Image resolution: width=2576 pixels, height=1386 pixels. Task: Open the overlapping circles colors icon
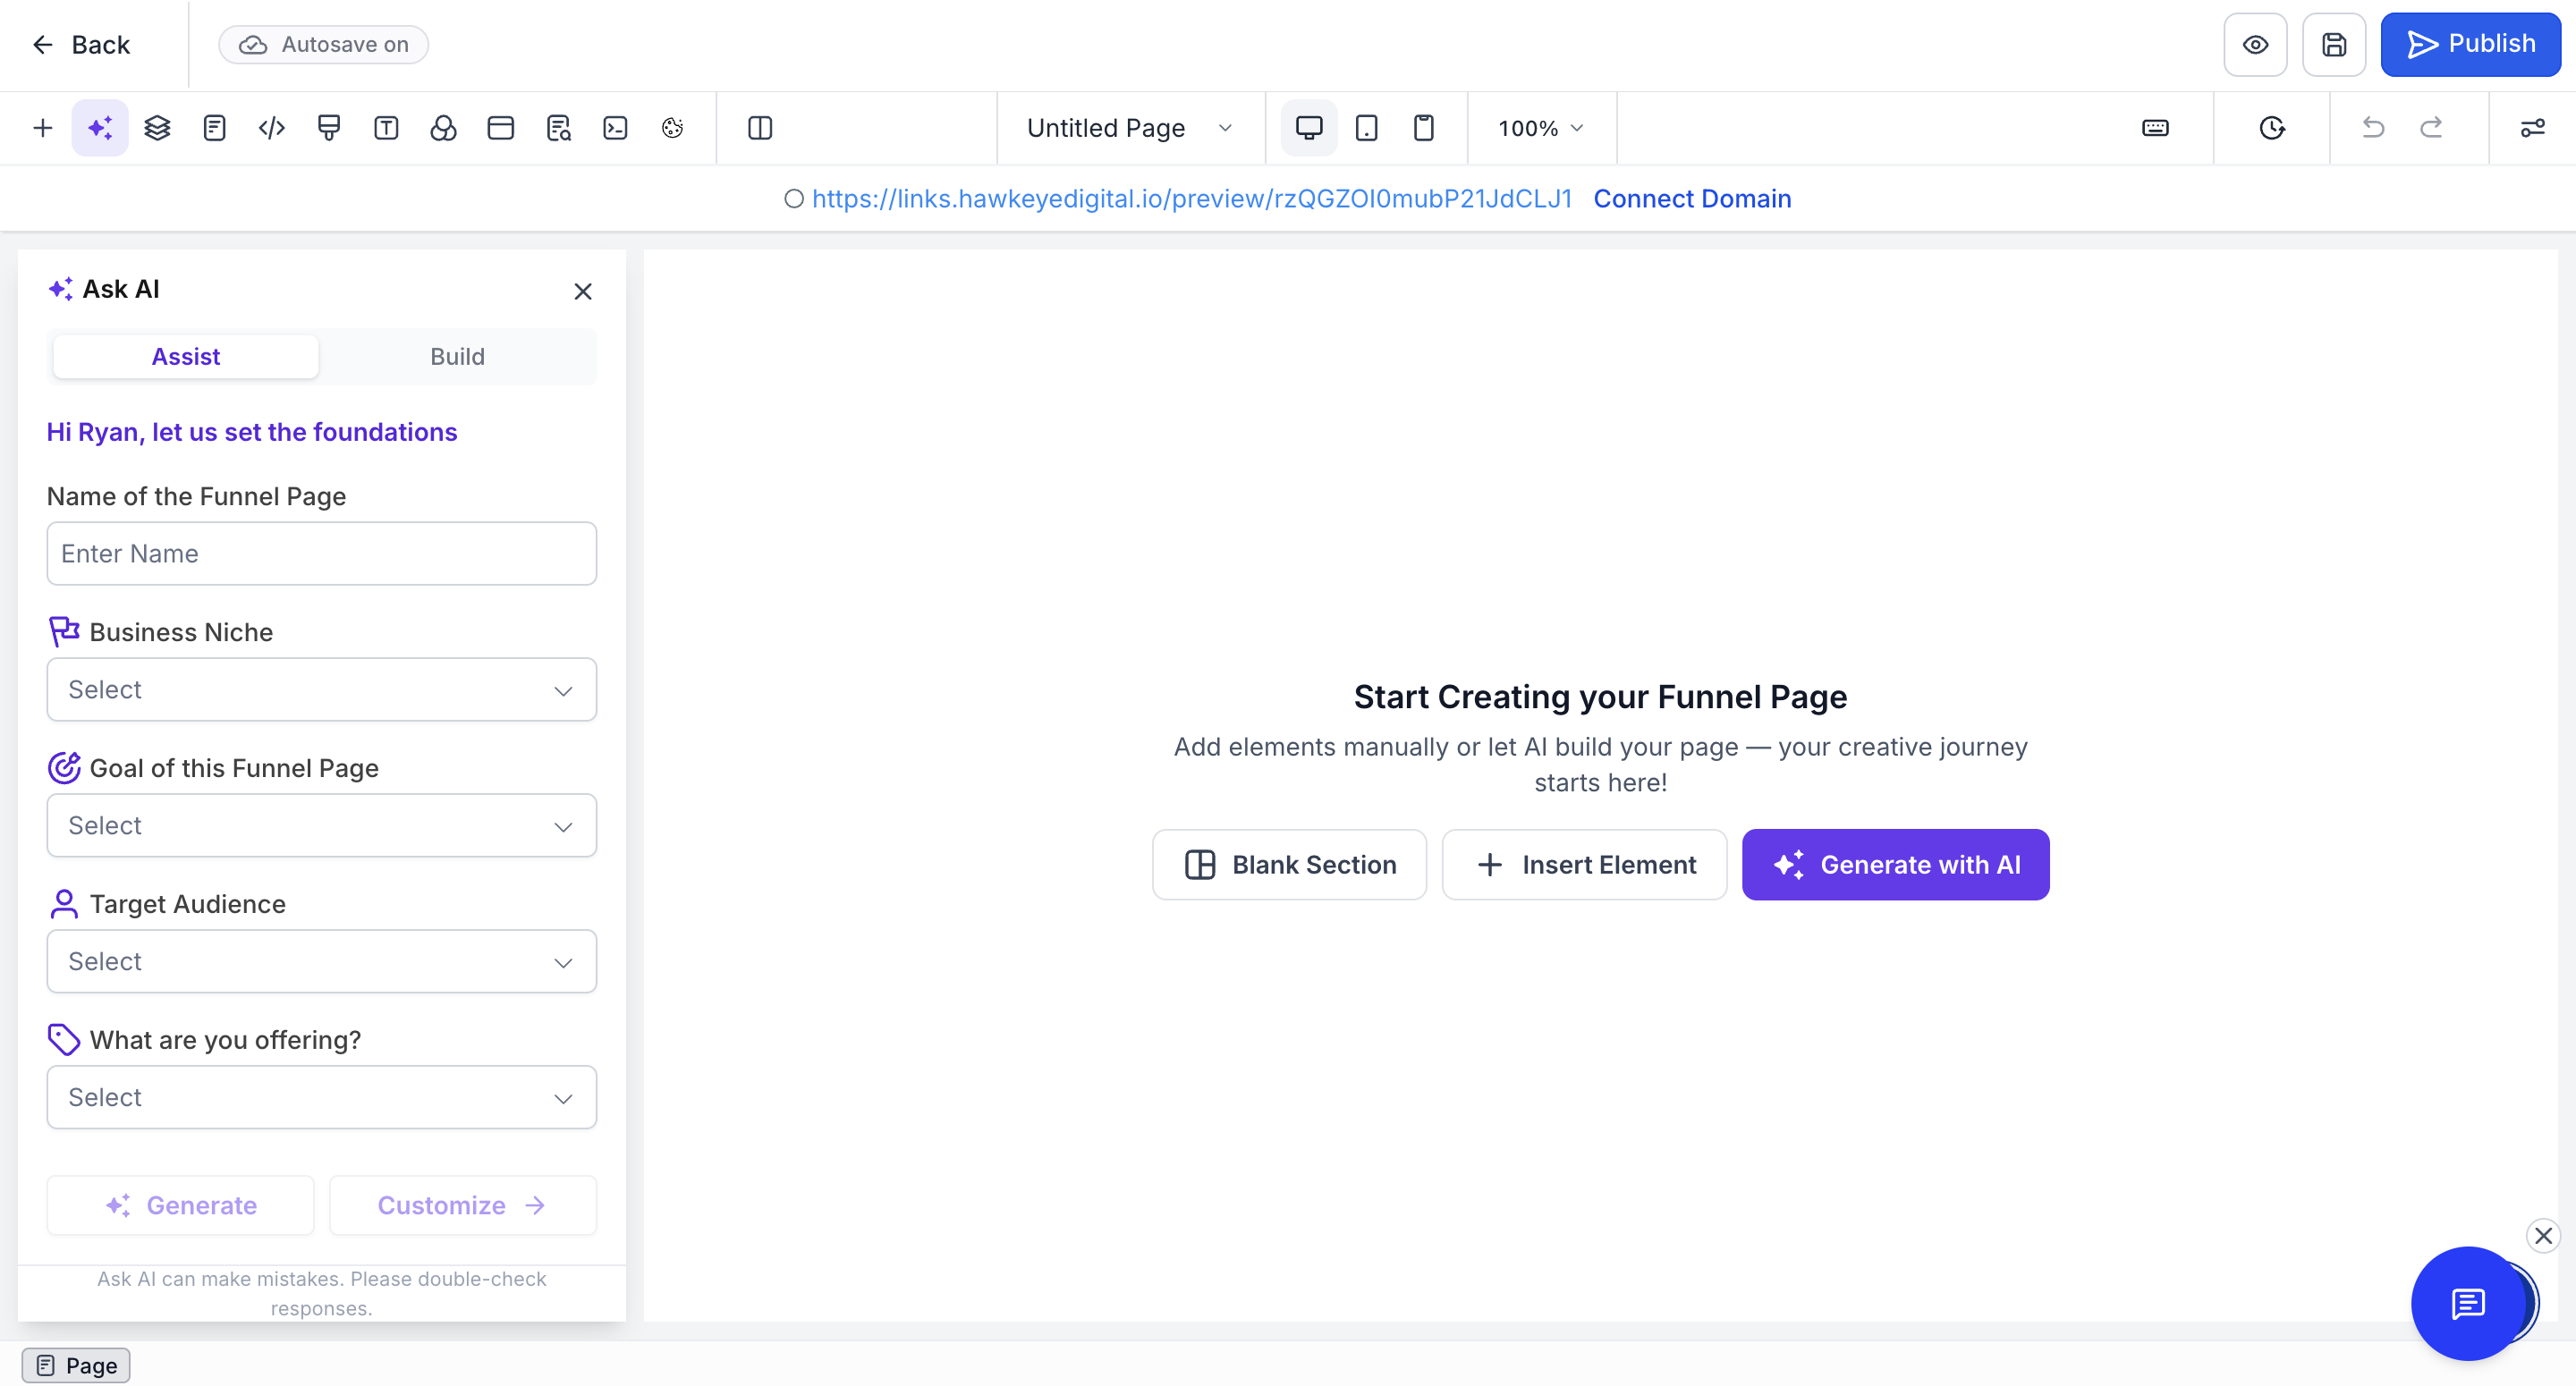(443, 128)
